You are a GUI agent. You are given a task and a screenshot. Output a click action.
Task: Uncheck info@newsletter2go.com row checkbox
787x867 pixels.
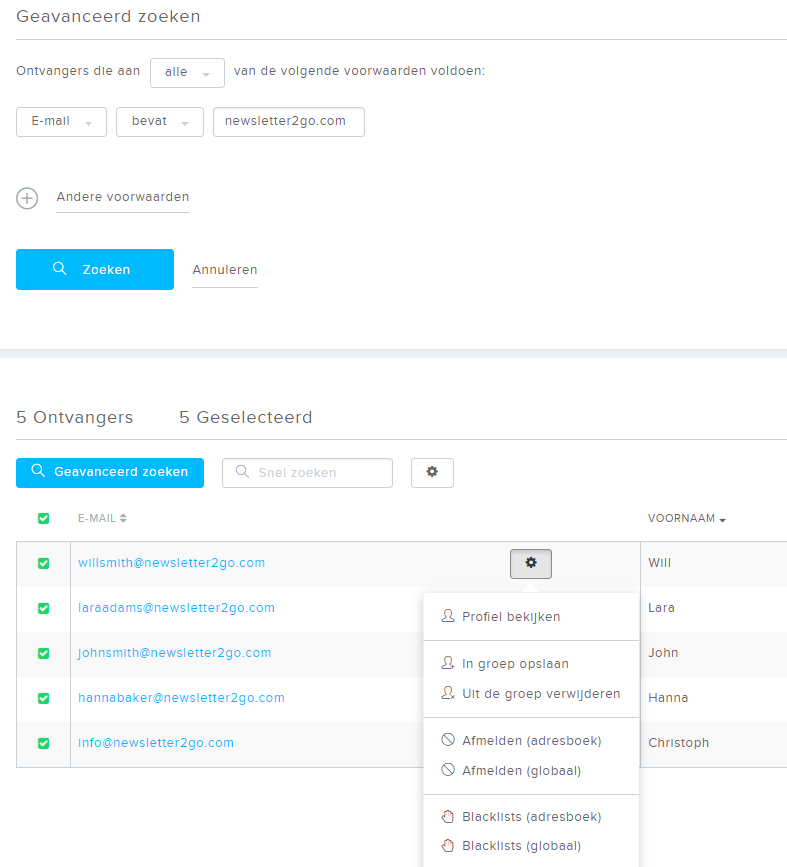point(43,743)
